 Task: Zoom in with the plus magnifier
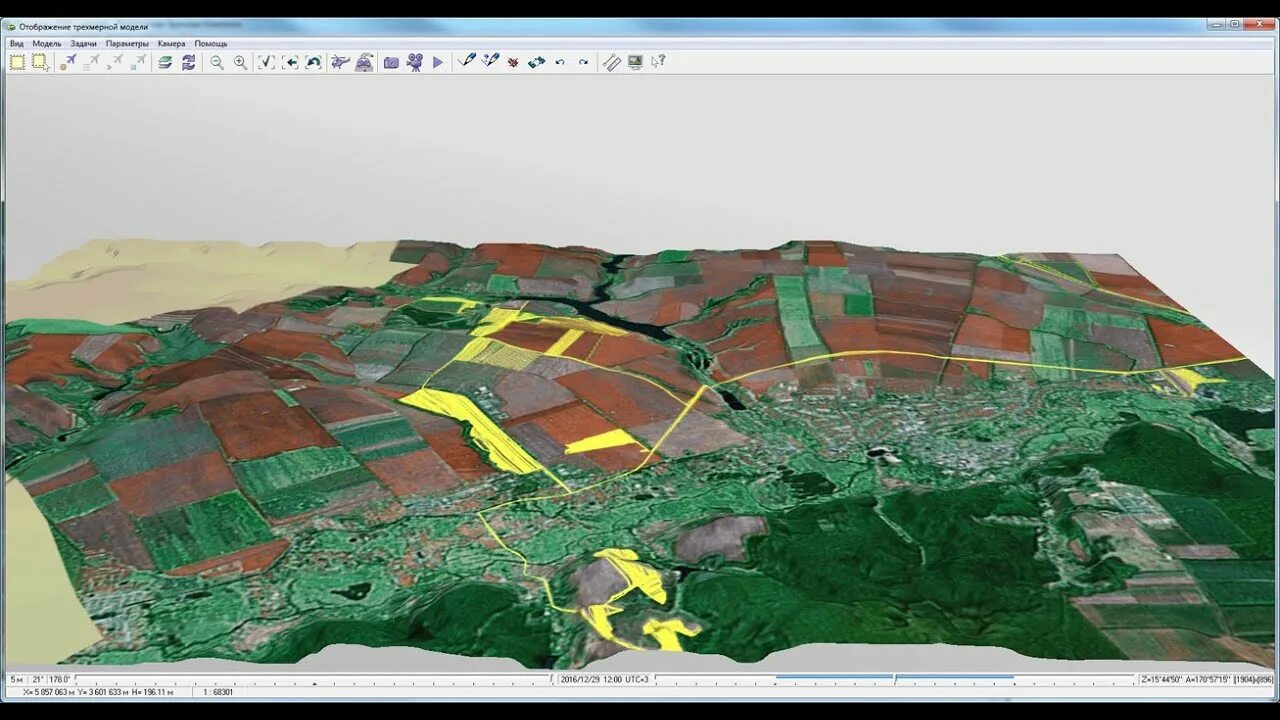tap(240, 62)
